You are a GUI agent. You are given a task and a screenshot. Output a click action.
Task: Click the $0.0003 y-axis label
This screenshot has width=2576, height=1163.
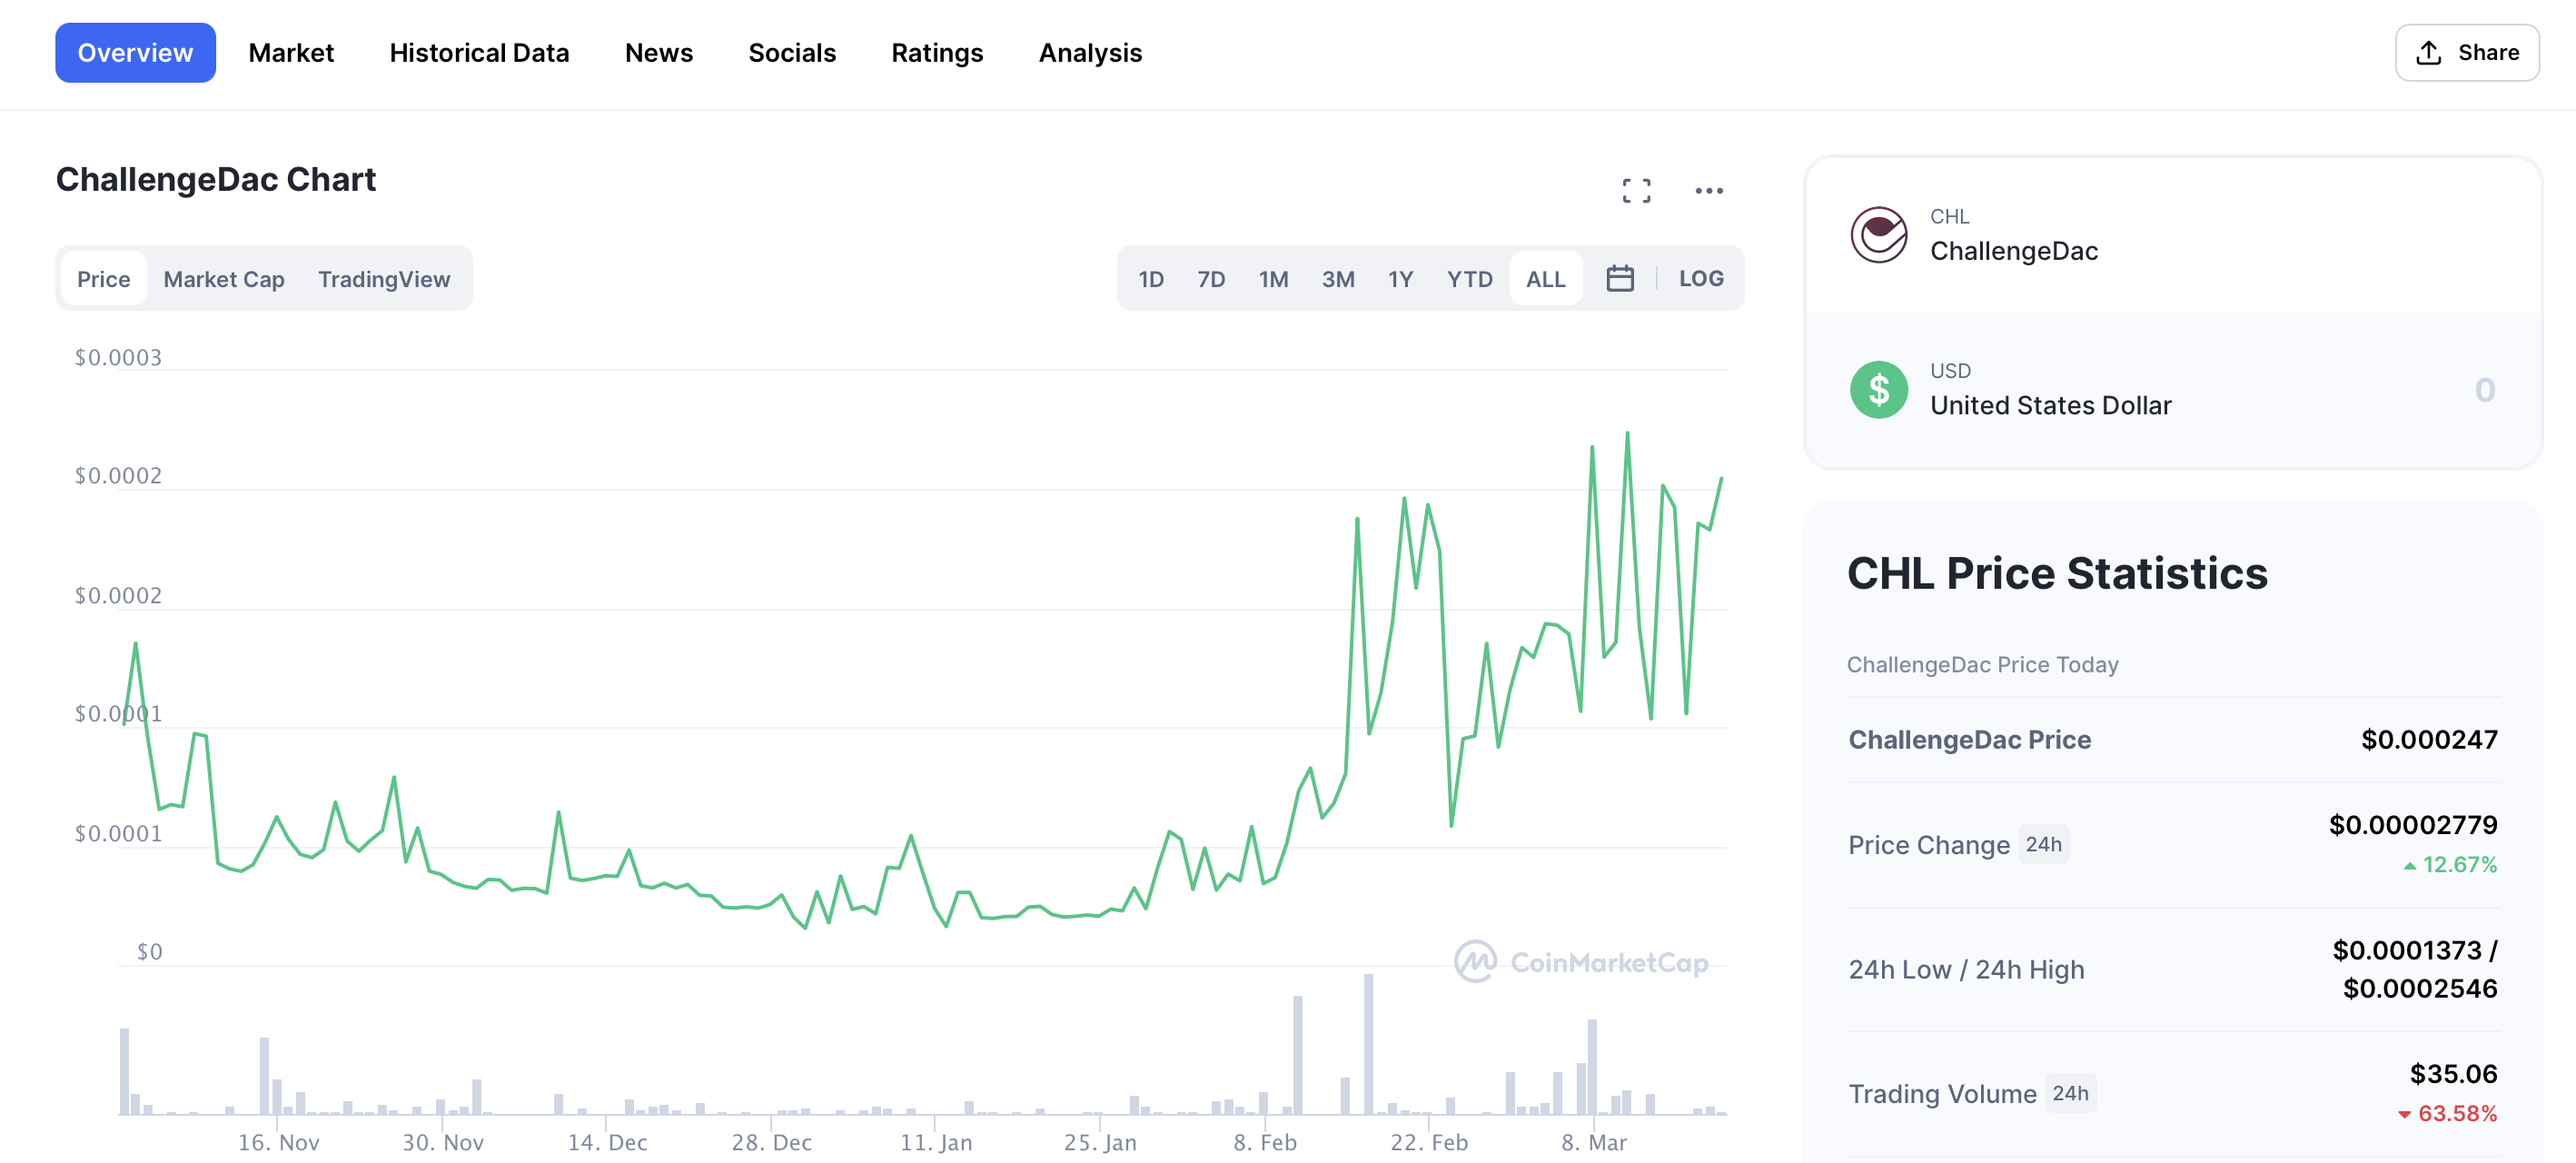[x=118, y=357]
